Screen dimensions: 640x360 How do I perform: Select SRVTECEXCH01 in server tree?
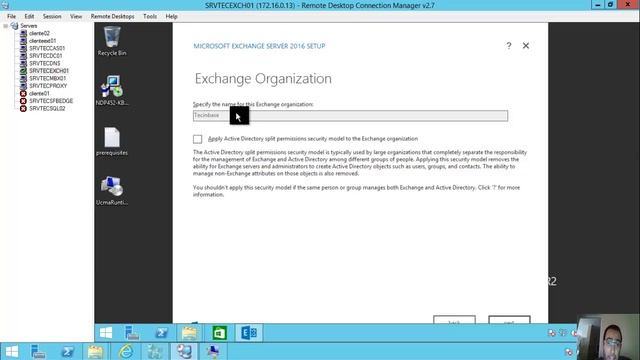pos(49,71)
